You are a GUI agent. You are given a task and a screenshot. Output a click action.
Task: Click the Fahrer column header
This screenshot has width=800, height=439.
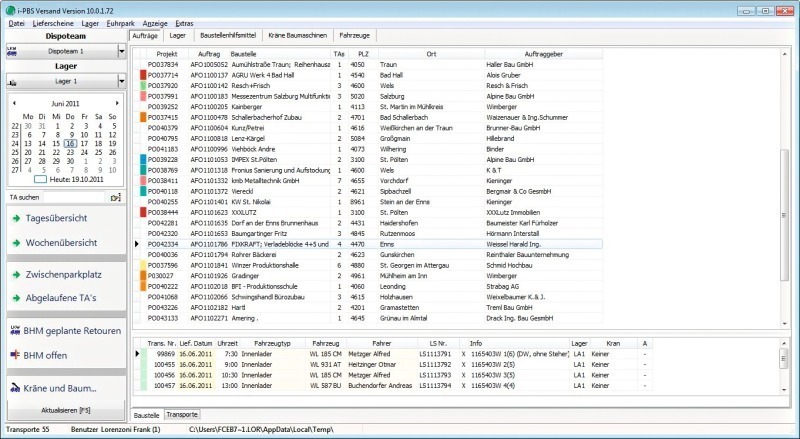pos(382,344)
